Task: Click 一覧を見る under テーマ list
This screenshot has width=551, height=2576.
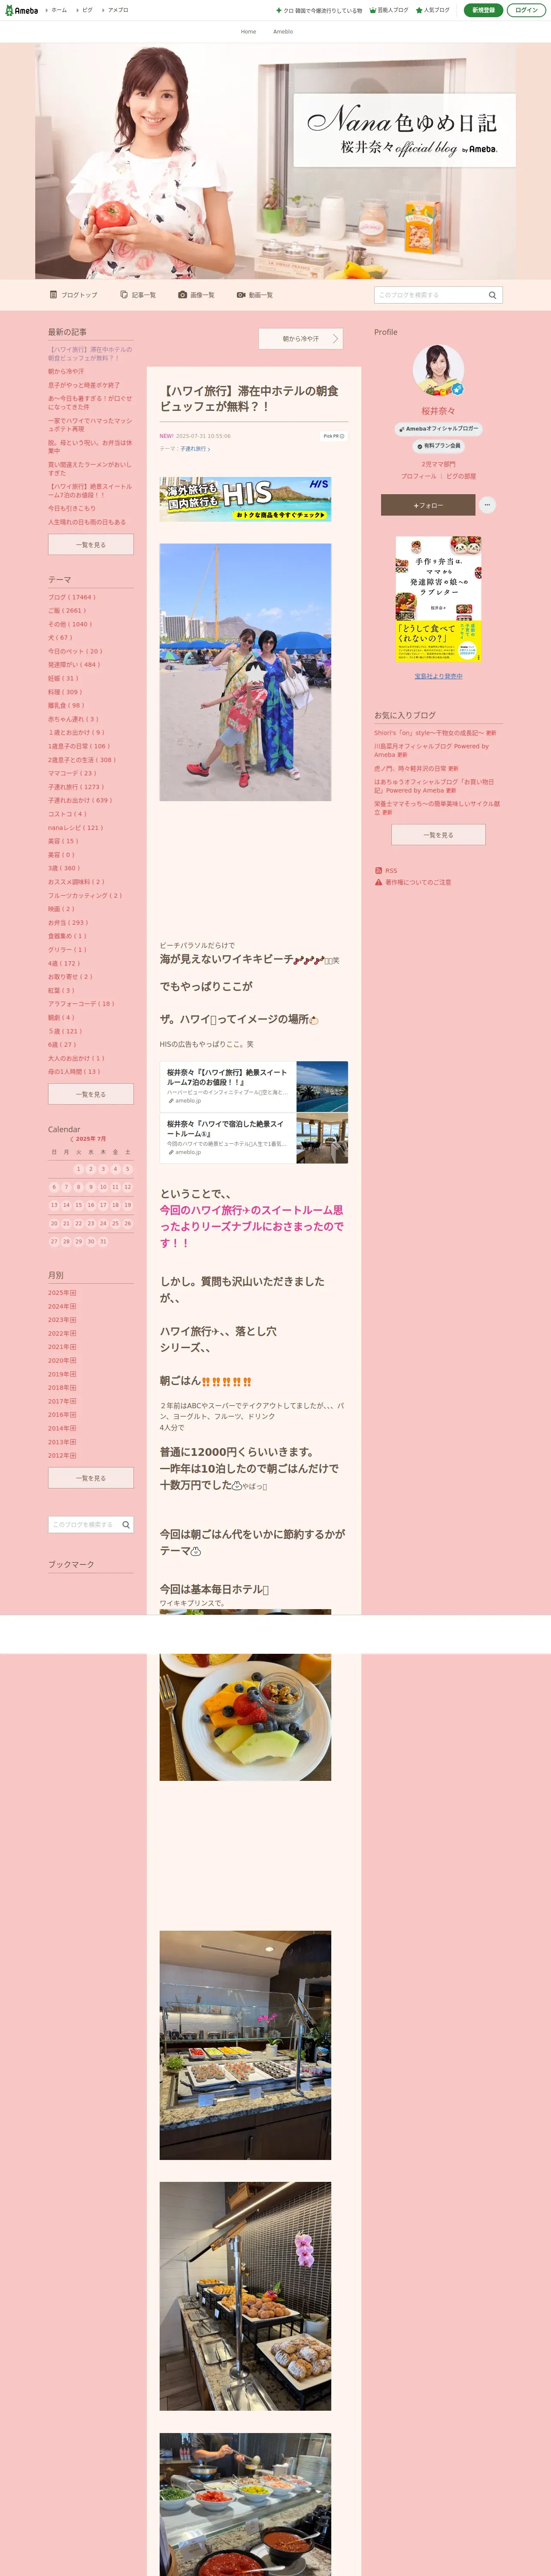Action: pyautogui.click(x=91, y=1094)
